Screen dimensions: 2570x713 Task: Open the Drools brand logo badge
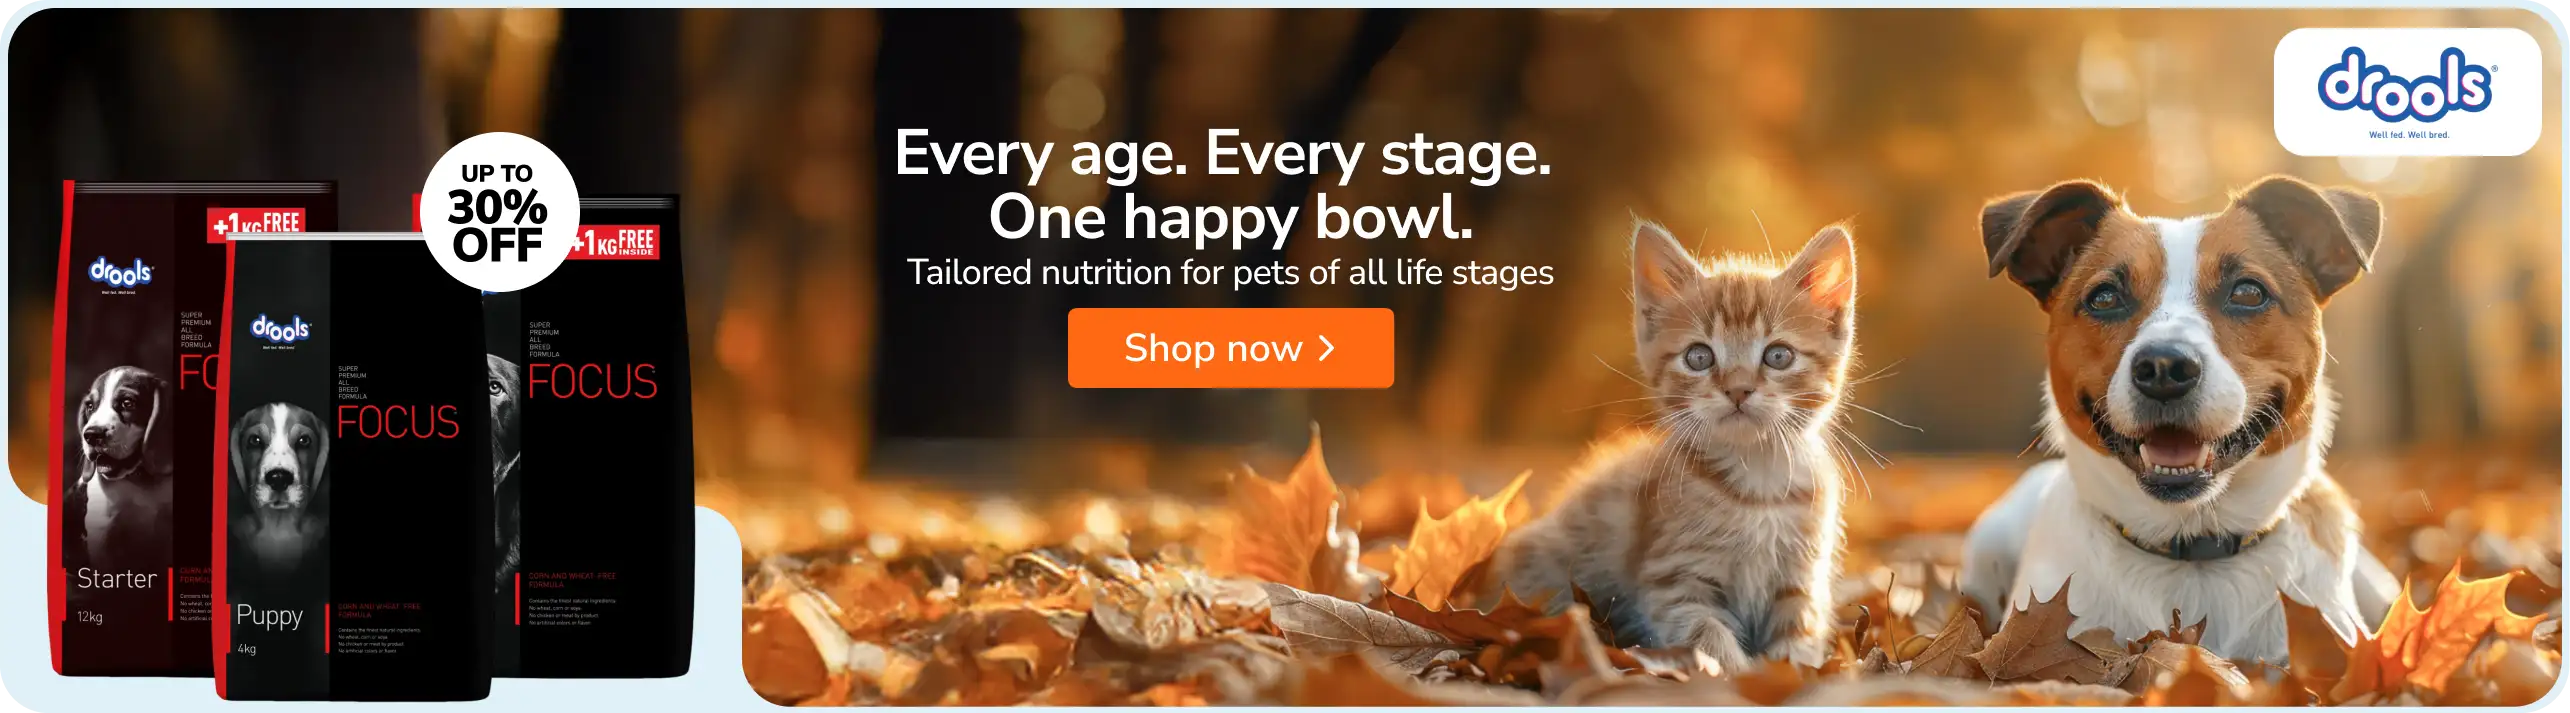click(x=2407, y=92)
